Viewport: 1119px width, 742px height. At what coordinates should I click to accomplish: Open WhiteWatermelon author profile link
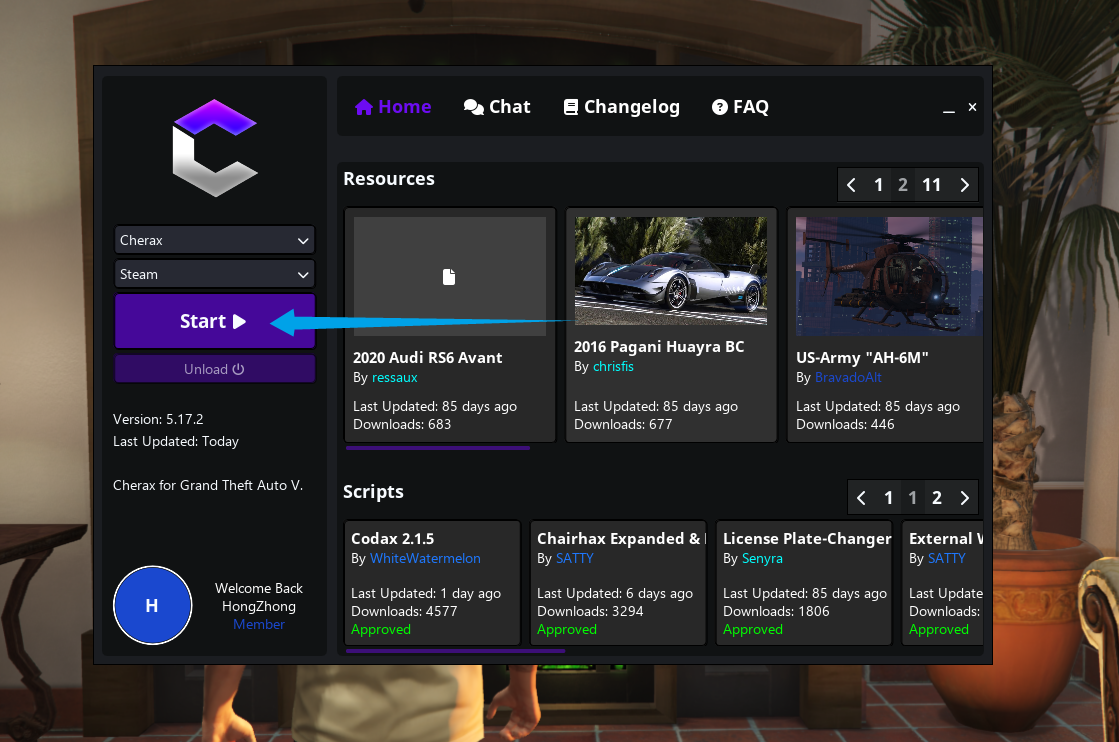click(x=425, y=558)
